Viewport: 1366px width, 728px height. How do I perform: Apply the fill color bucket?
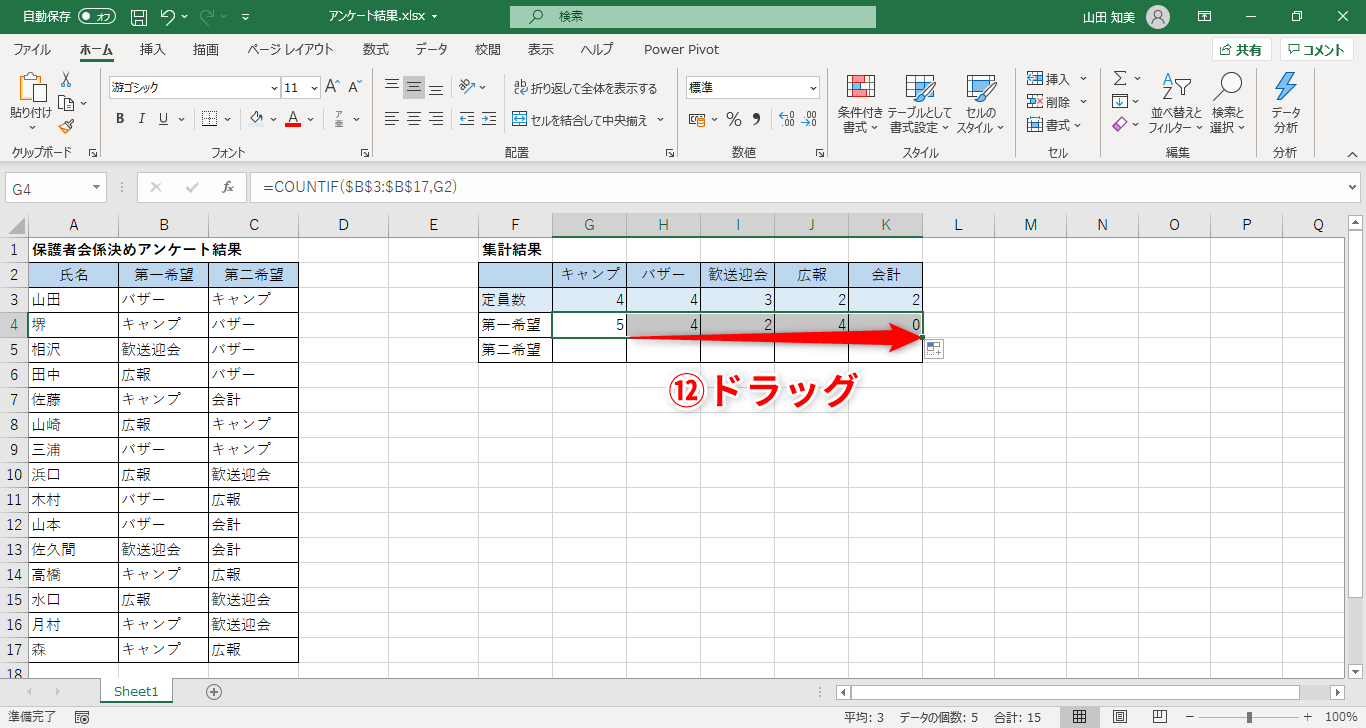pos(257,119)
